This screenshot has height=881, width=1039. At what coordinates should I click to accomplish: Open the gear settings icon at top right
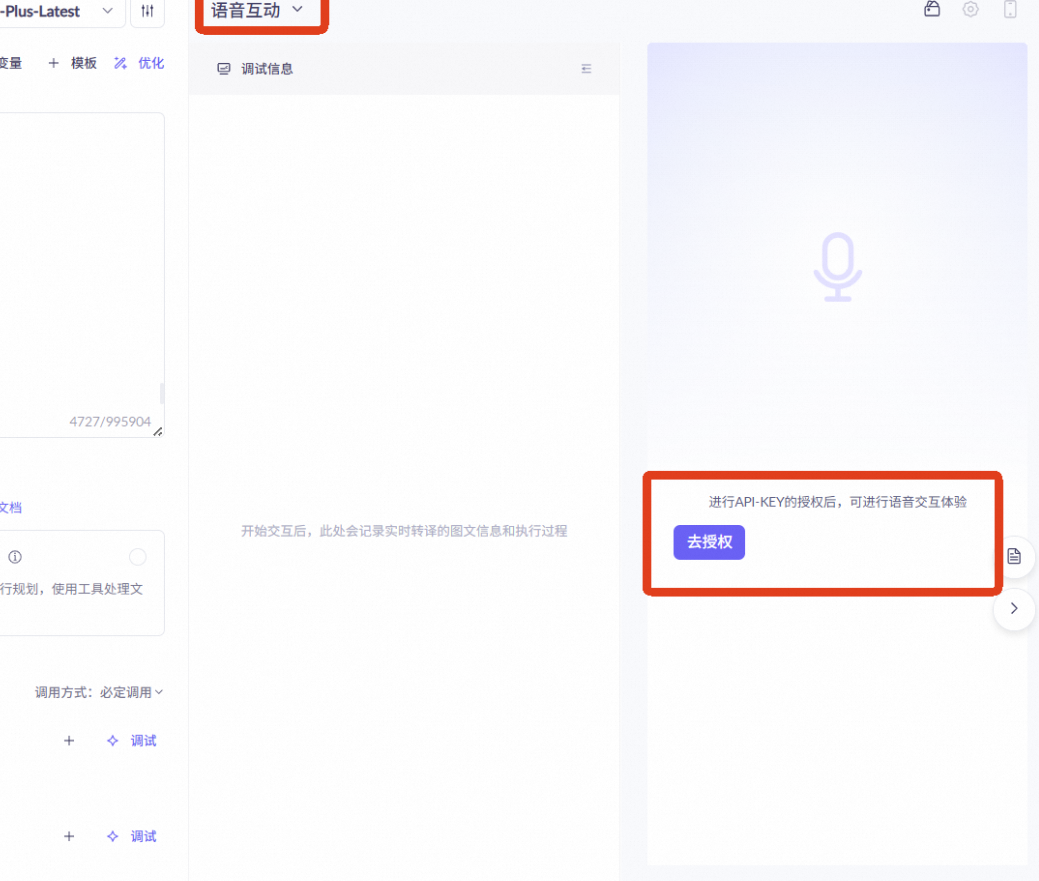971,9
